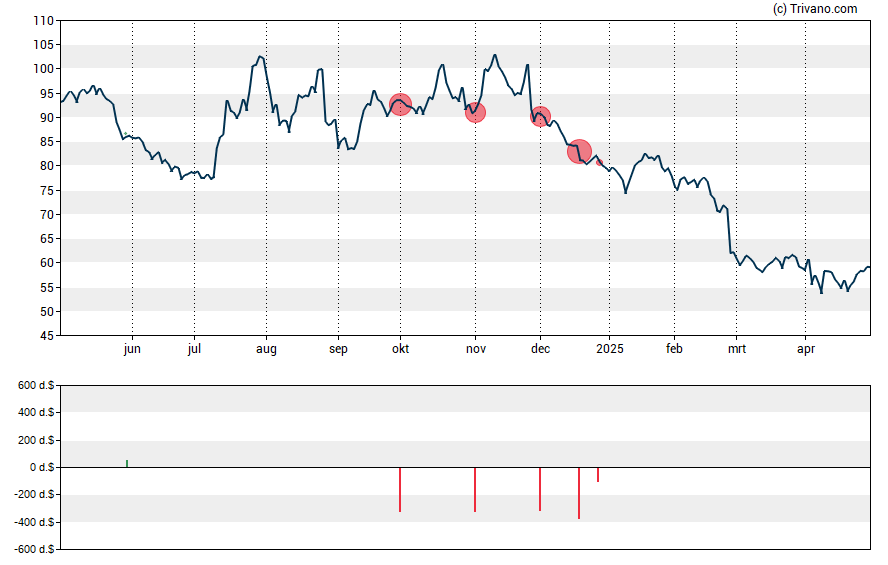This screenshot has height=565, width=888.
Task: Click the '400 d.$' axis label
Action: coord(36,413)
